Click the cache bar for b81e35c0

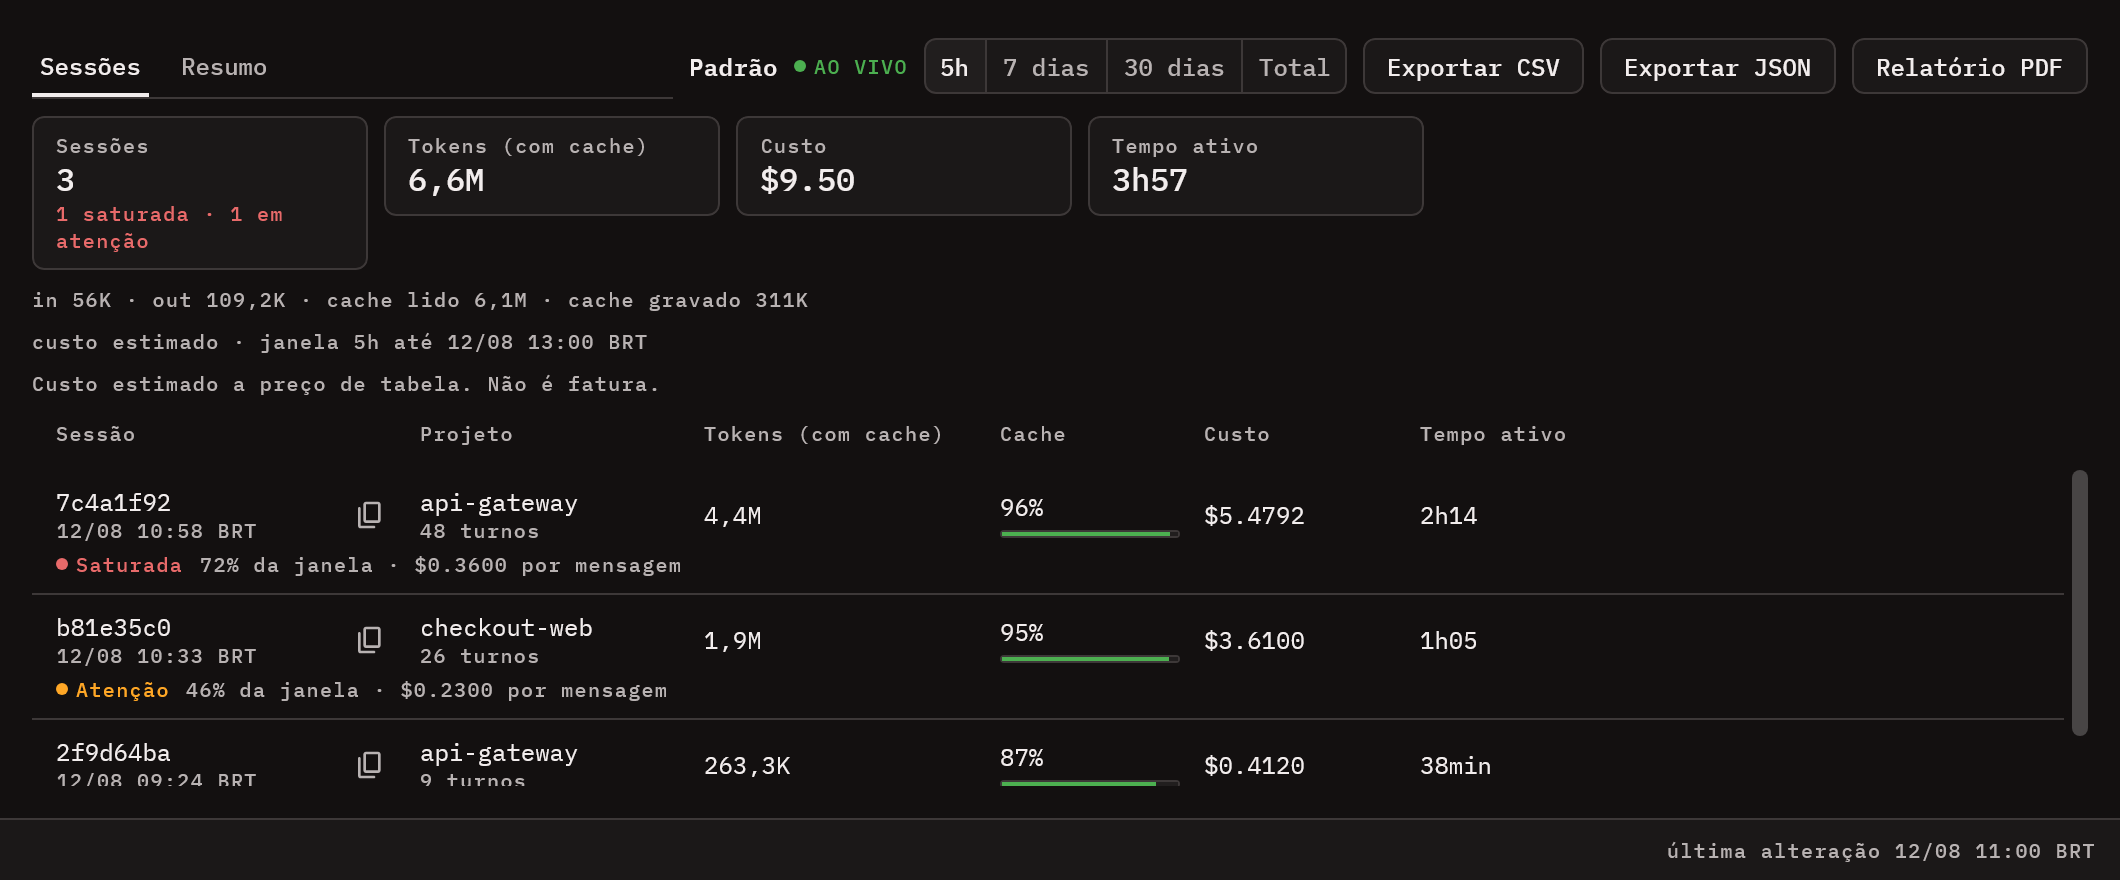coord(1090,659)
